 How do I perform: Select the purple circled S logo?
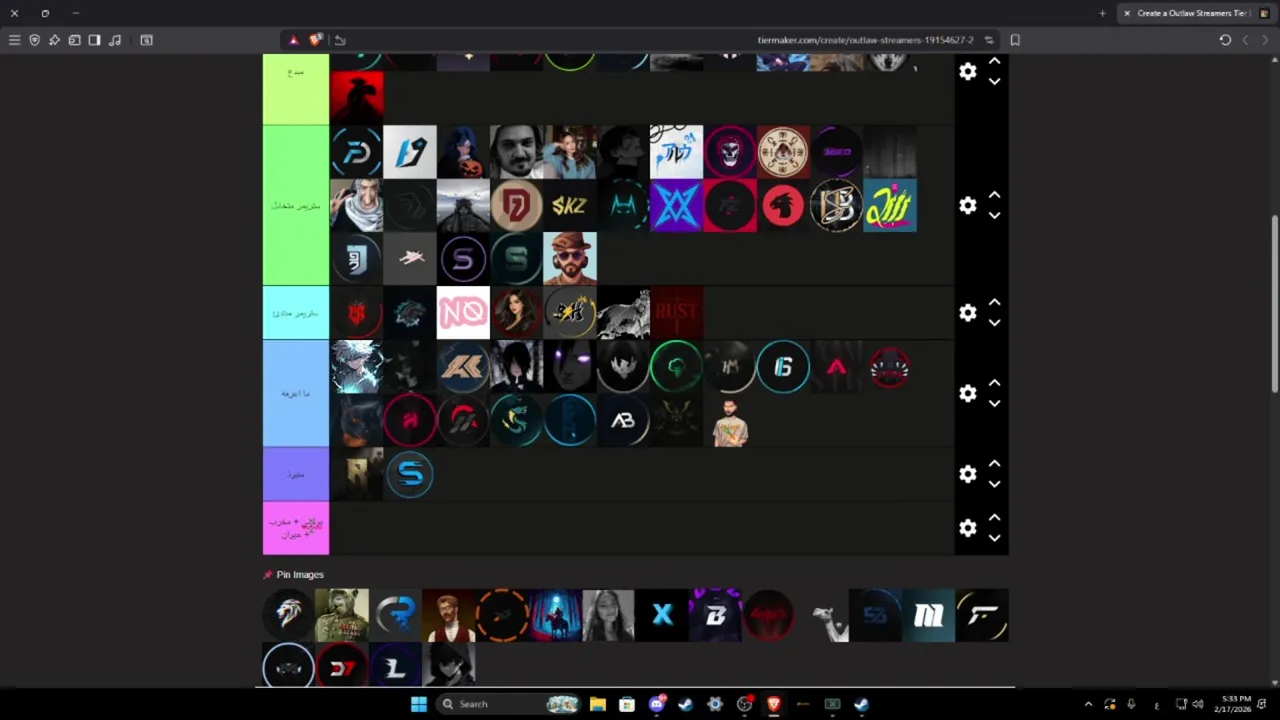pos(463,259)
